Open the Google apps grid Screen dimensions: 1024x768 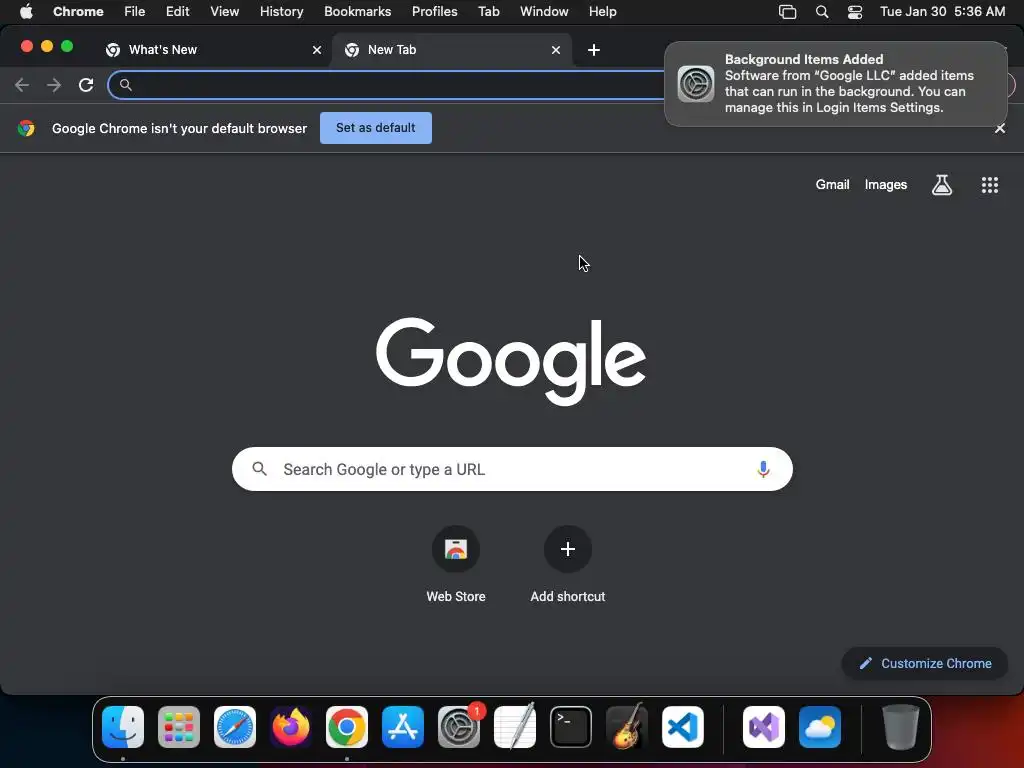(x=990, y=185)
